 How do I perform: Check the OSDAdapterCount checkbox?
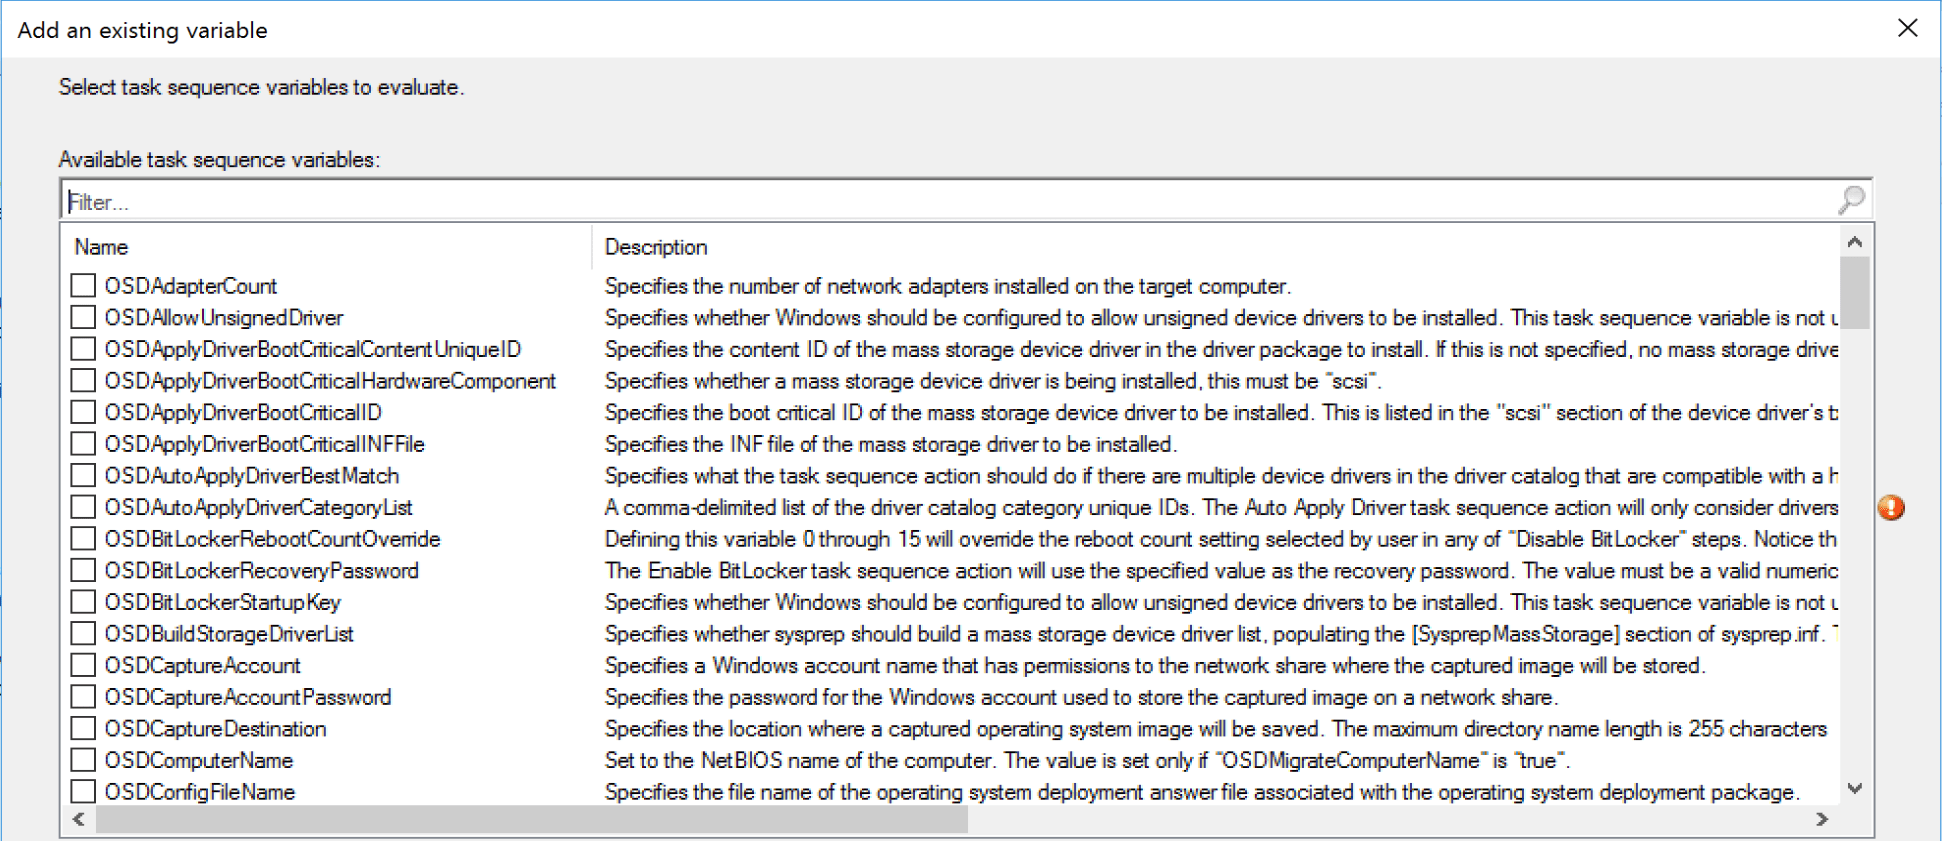[83, 286]
